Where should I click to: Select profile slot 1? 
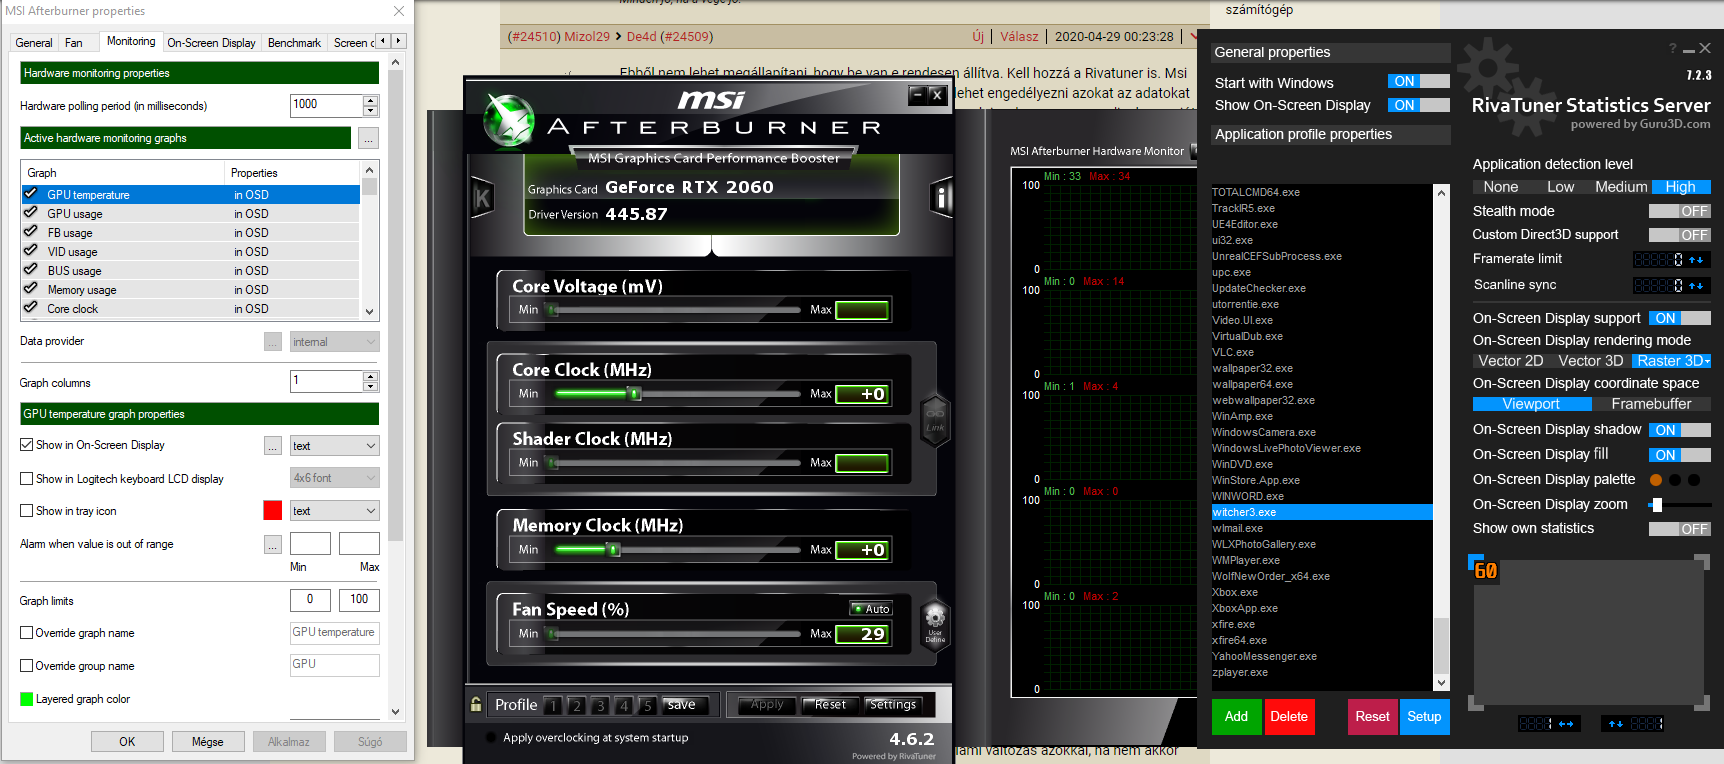tap(553, 705)
